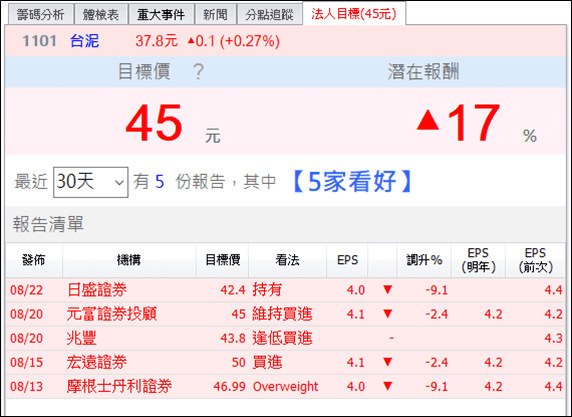Click the 08/13 publication date

26,386
